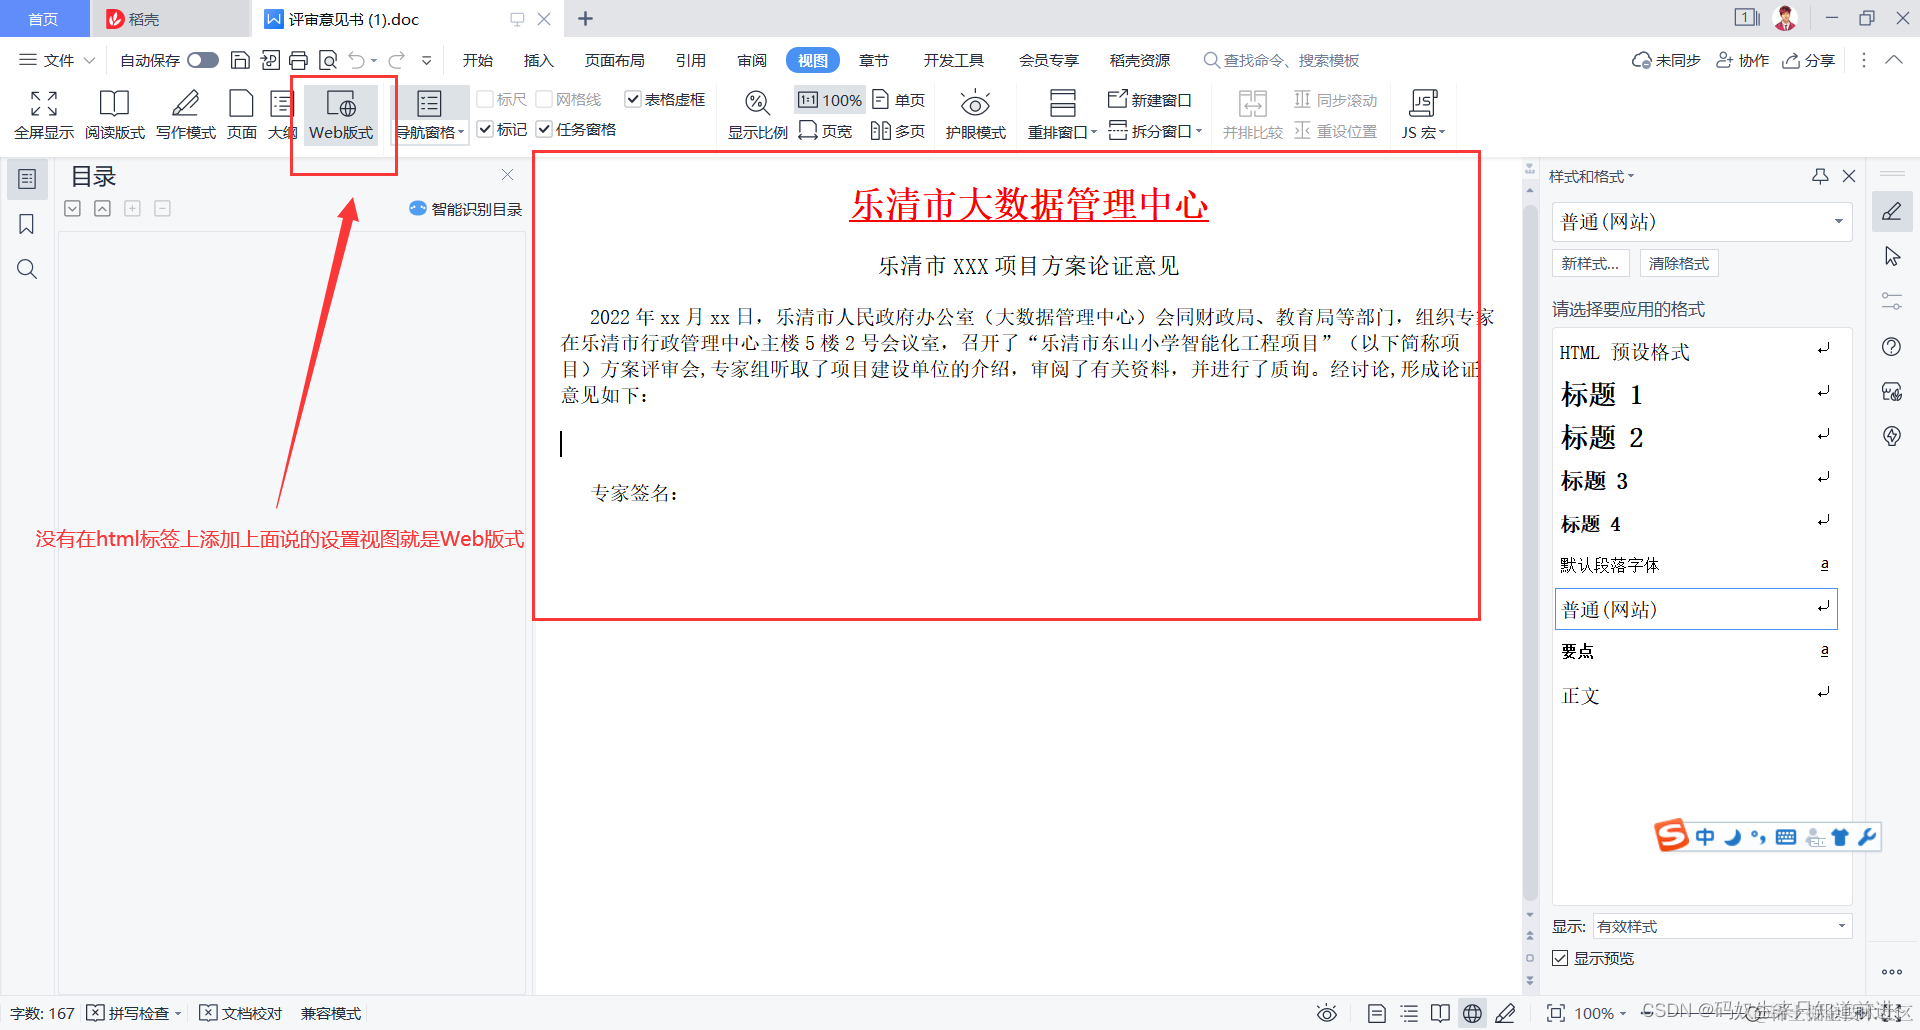Enable eye protection mode in ribbon
This screenshot has height=1030, width=1920.
(975, 114)
